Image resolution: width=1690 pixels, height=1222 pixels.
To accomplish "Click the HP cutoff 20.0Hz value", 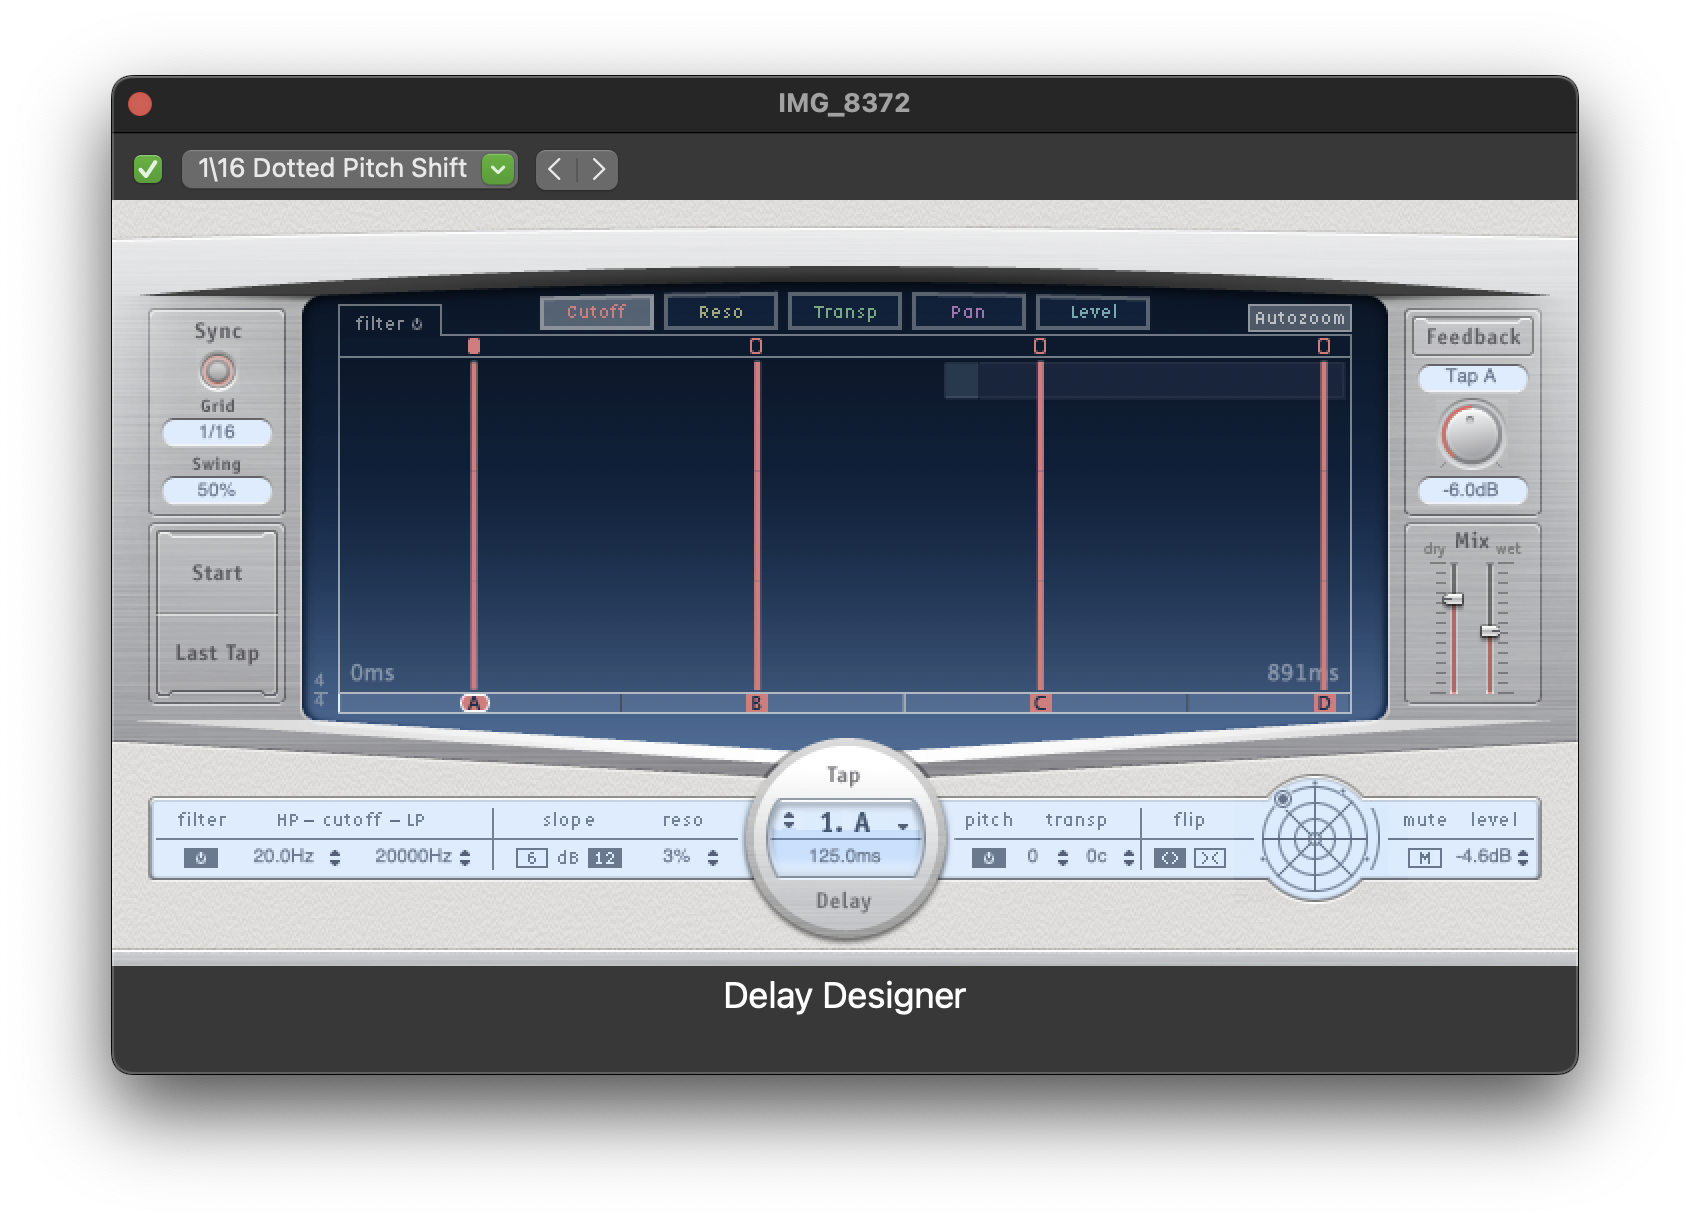I will [x=284, y=856].
